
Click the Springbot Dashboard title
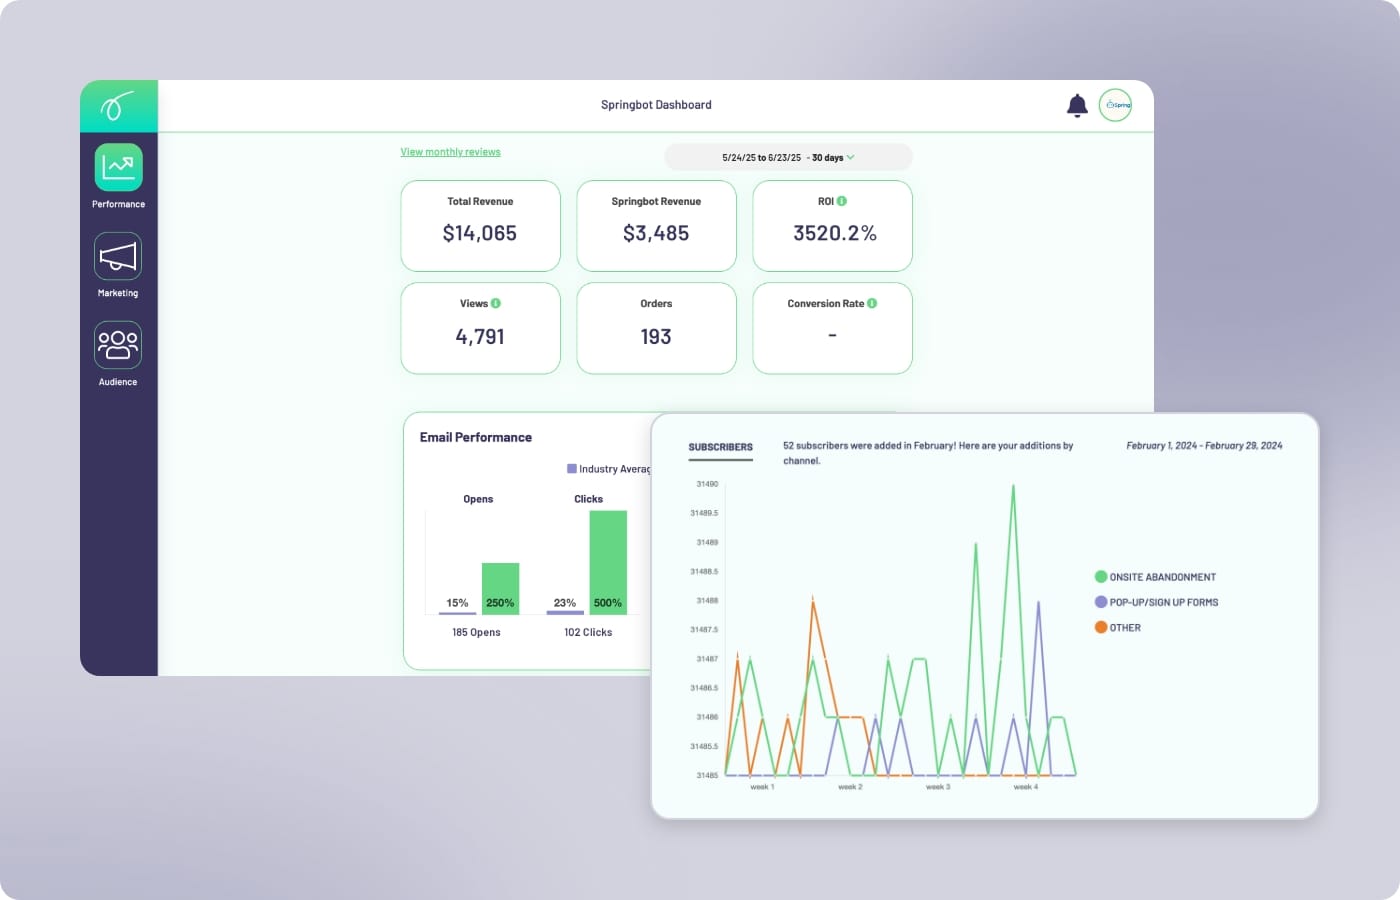point(656,105)
